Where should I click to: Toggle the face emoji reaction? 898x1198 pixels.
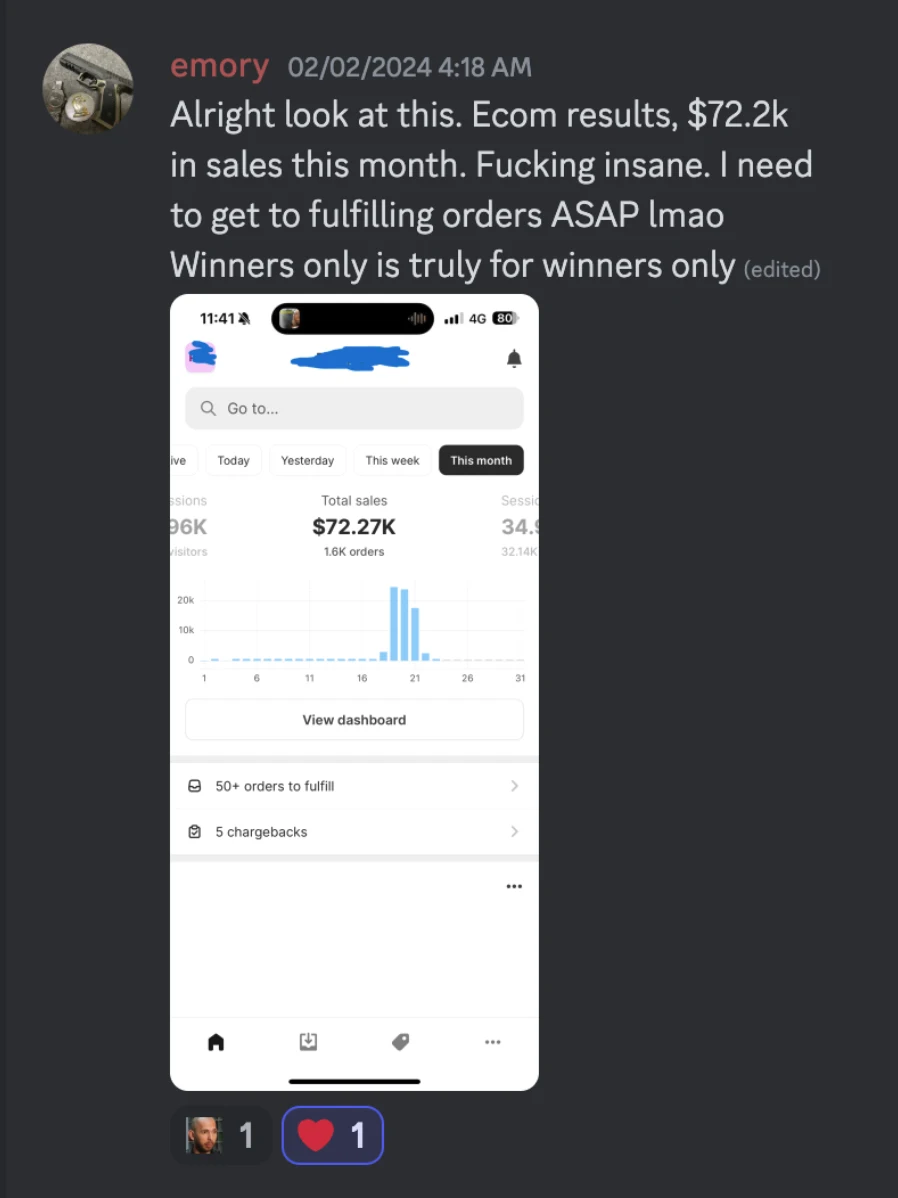(x=221, y=1135)
